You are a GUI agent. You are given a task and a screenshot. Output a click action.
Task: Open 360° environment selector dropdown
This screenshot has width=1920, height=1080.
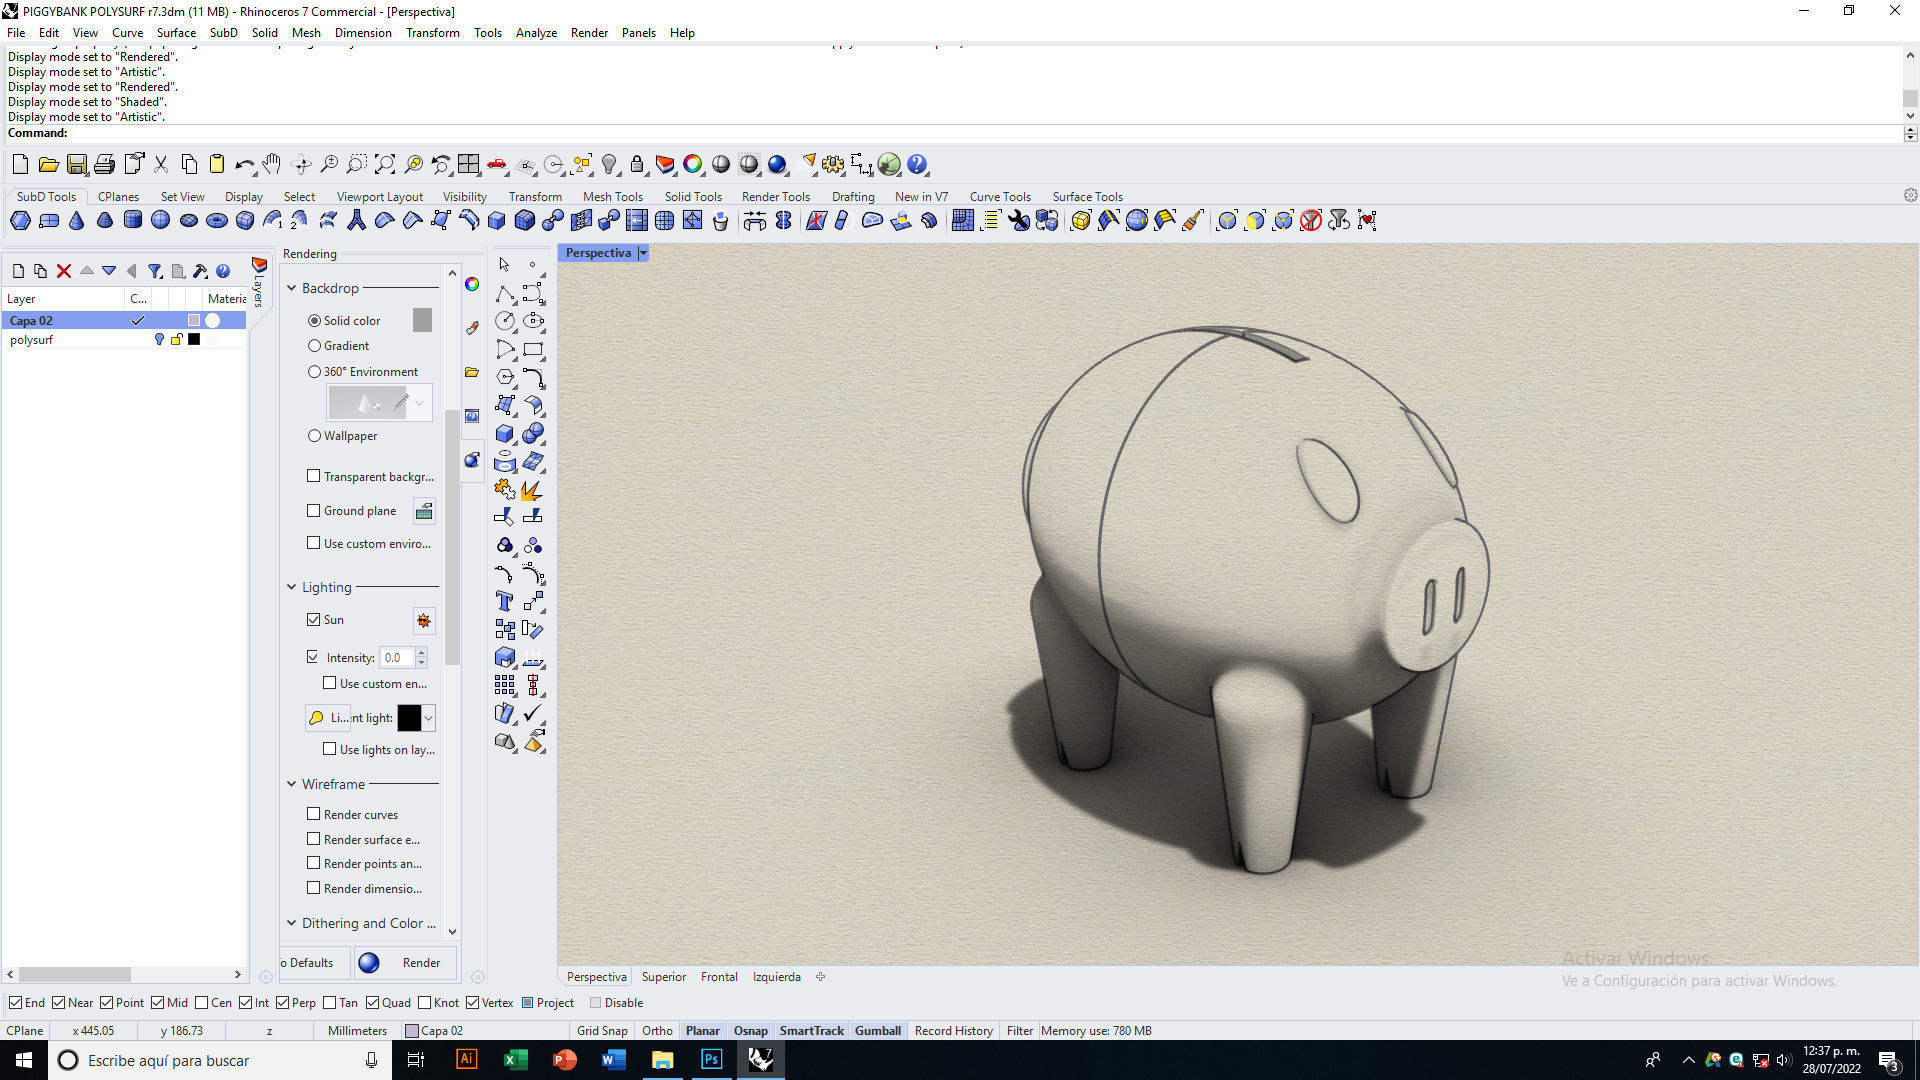pyautogui.click(x=420, y=403)
